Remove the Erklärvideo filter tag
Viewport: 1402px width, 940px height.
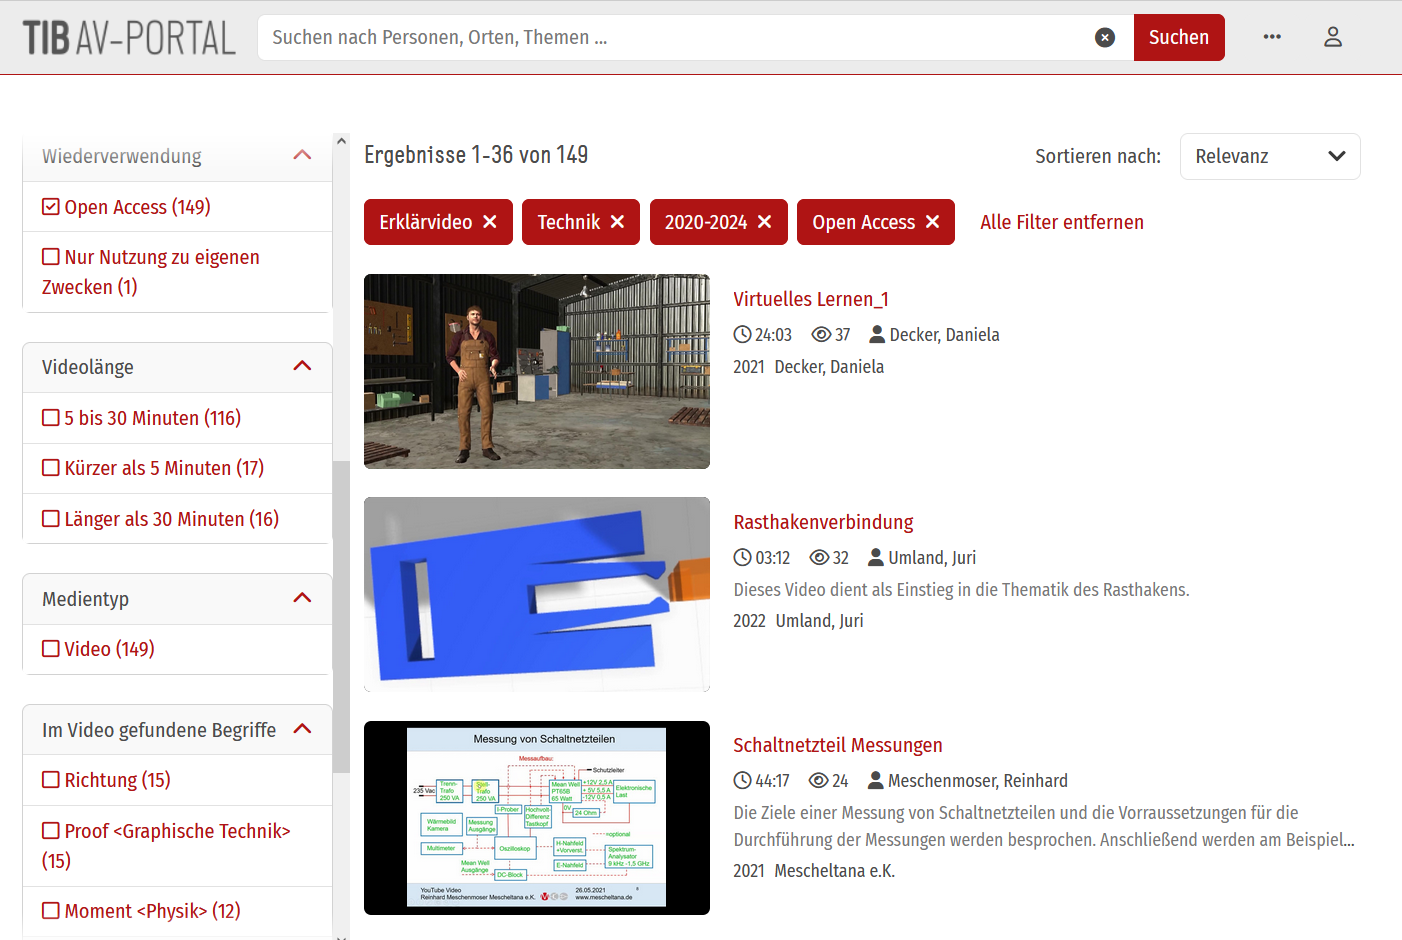(x=490, y=222)
